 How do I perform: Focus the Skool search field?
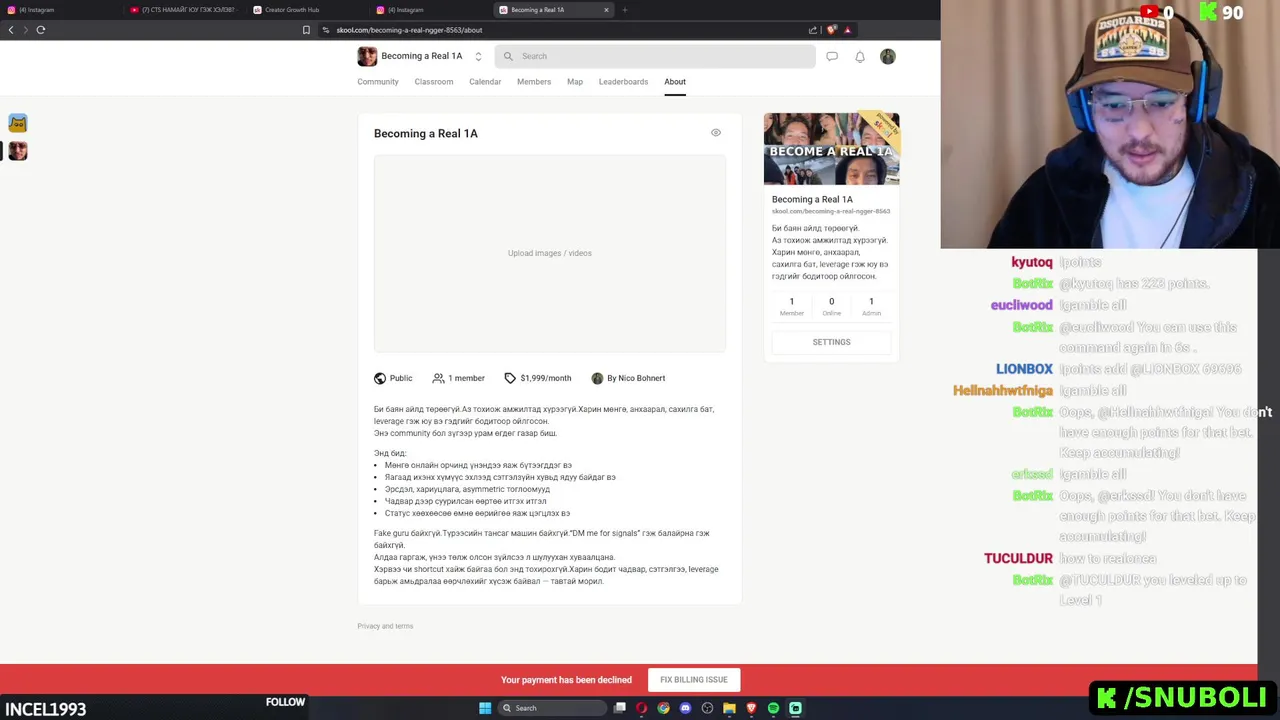pos(655,56)
